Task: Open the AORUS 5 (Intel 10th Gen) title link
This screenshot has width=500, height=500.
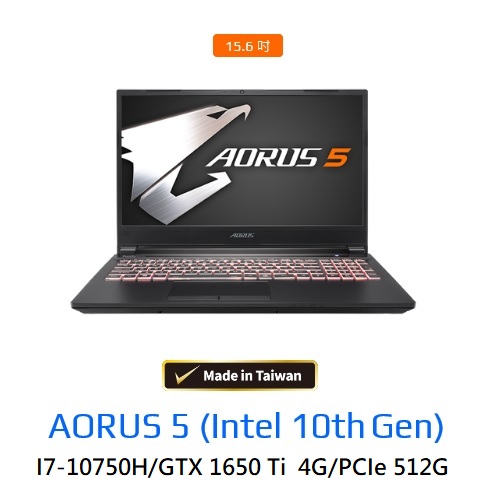Action: (246, 426)
